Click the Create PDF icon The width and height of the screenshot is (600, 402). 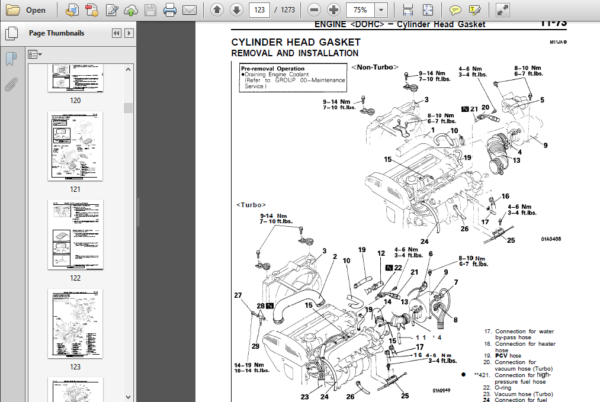(x=72, y=10)
